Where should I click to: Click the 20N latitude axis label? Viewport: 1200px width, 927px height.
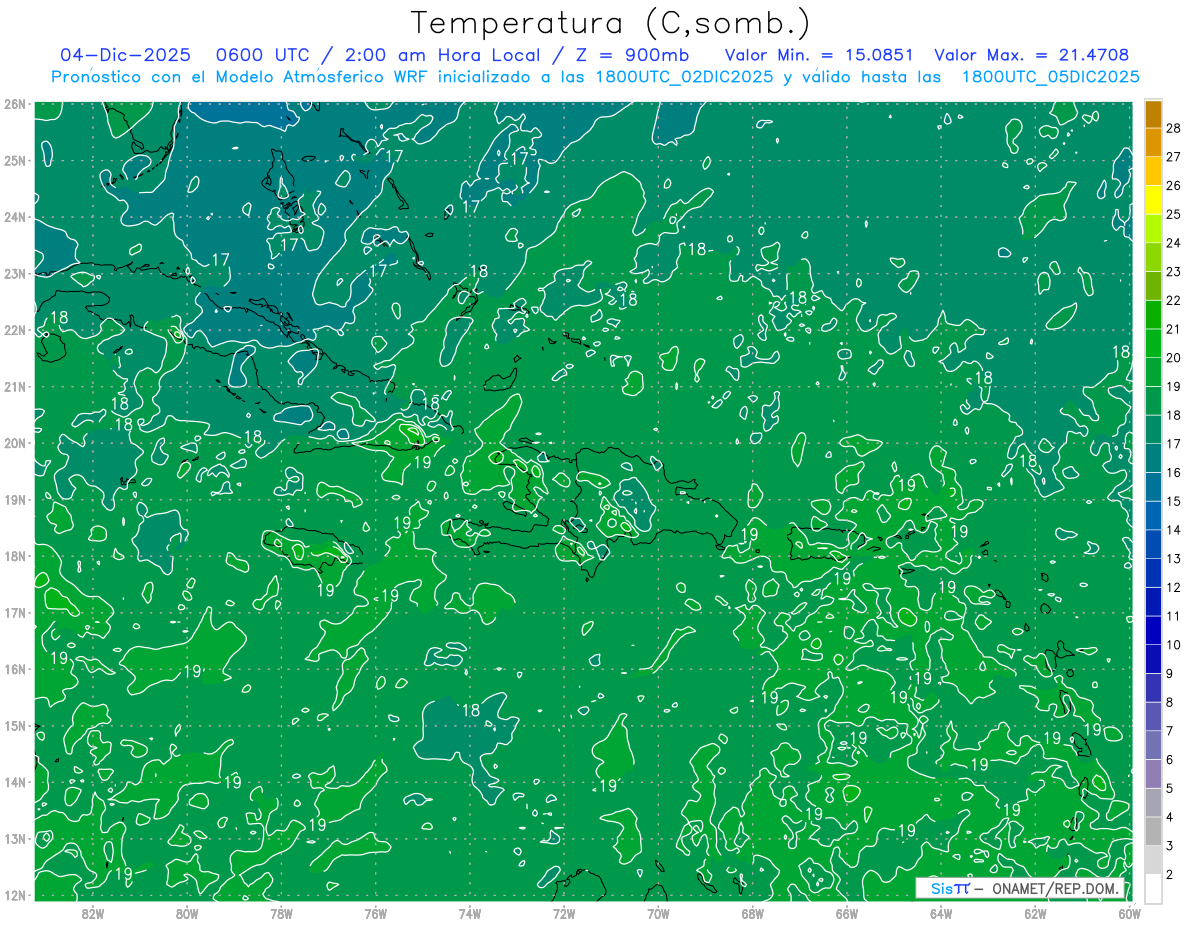click(15, 443)
